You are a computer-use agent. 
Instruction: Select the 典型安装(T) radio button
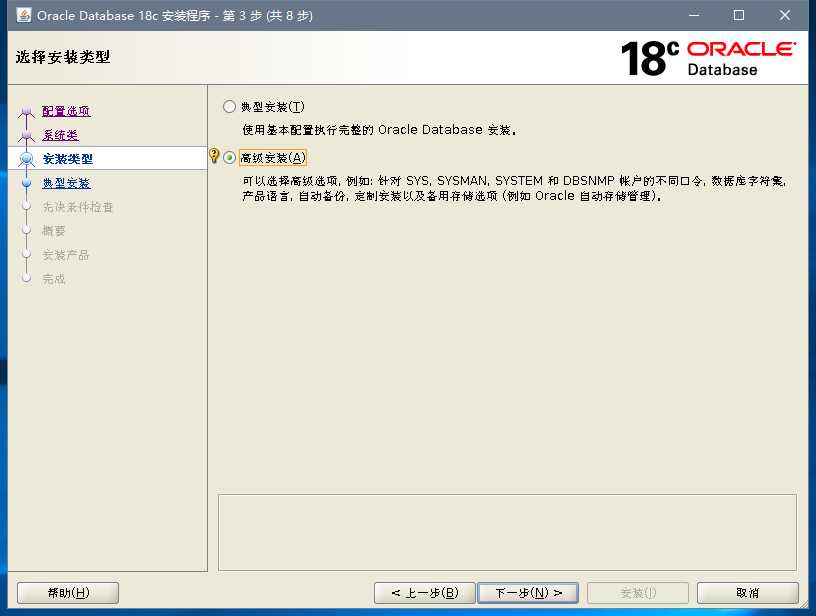click(229, 107)
